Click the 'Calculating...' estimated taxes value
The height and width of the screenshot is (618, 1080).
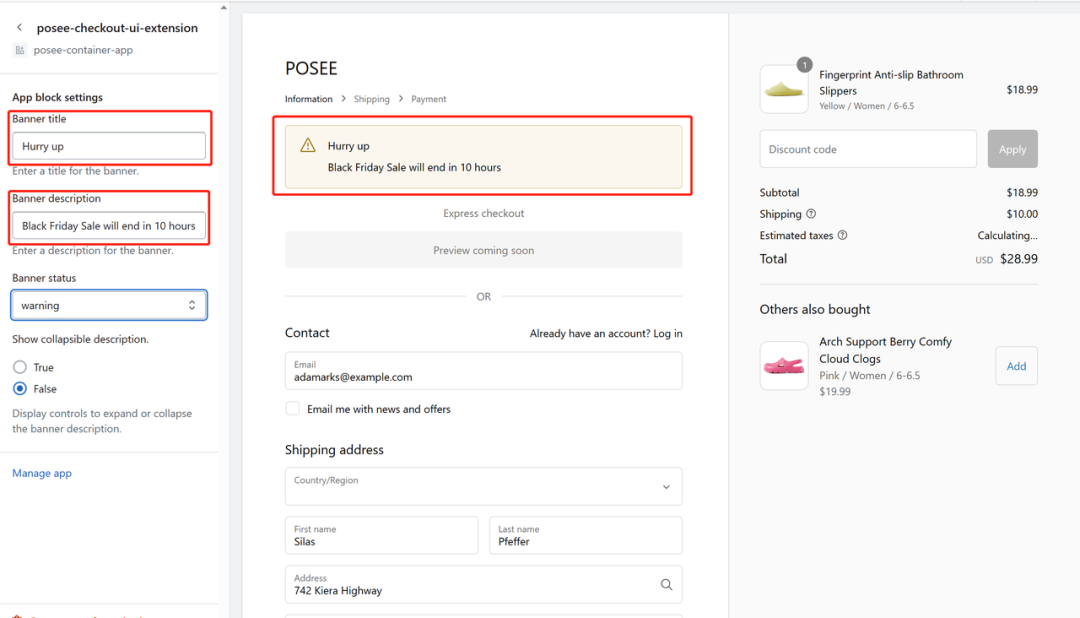[1007, 236]
